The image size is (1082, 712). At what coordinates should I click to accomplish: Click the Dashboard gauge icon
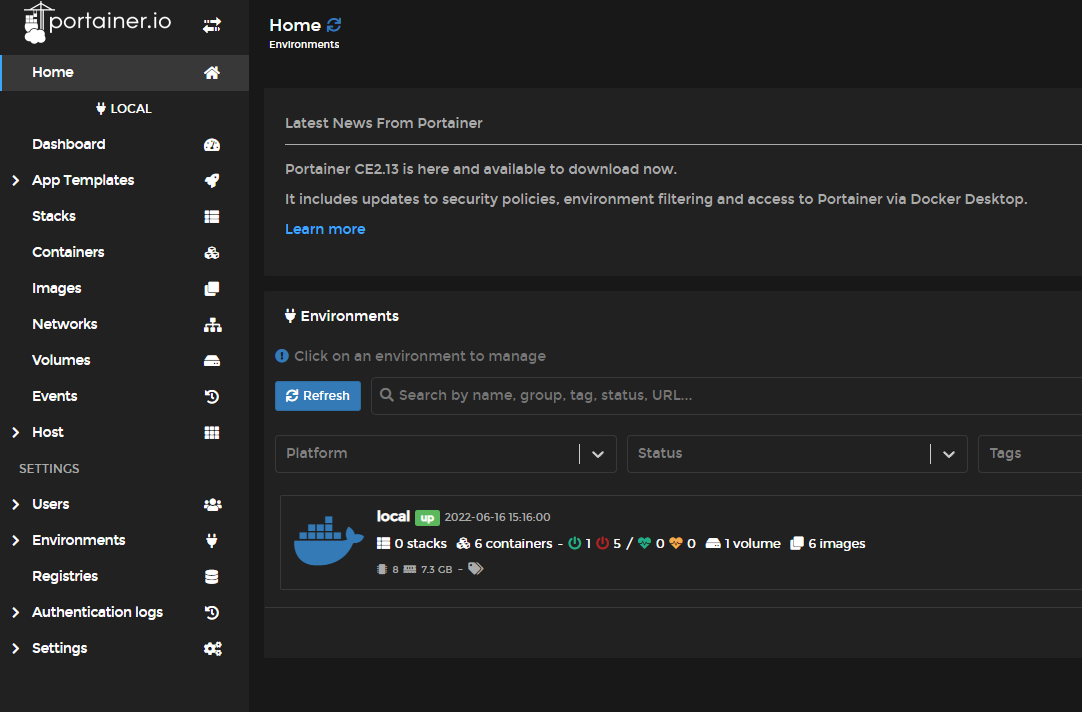[x=212, y=145]
